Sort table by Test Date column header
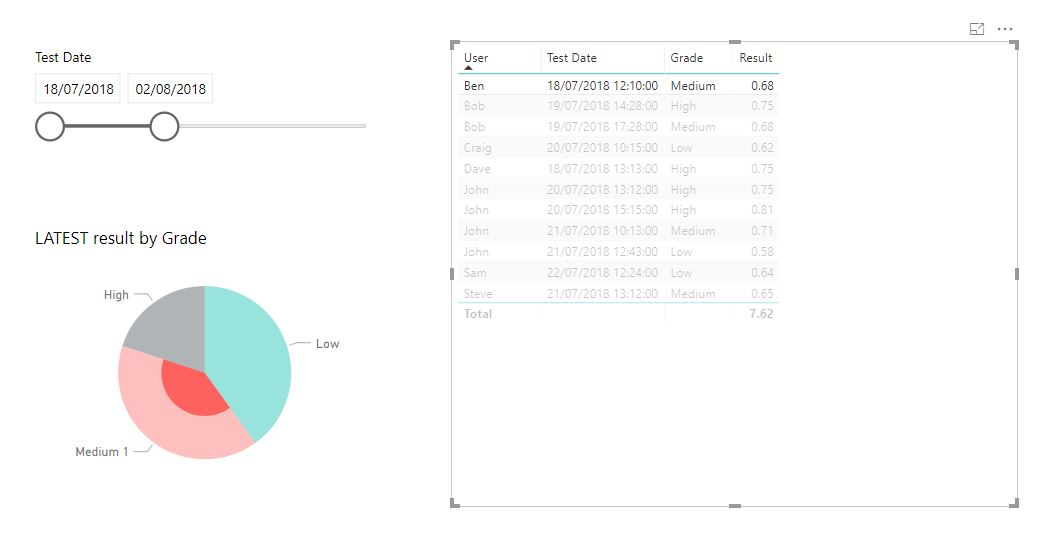The width and height of the screenshot is (1053, 555). tap(571, 58)
